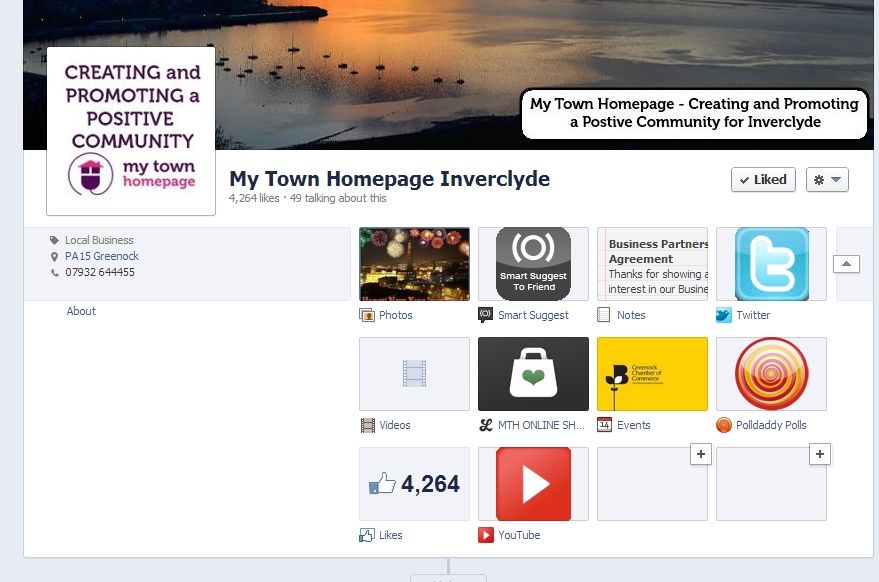Click the category tag icon
The height and width of the screenshot is (582, 879).
point(54,241)
